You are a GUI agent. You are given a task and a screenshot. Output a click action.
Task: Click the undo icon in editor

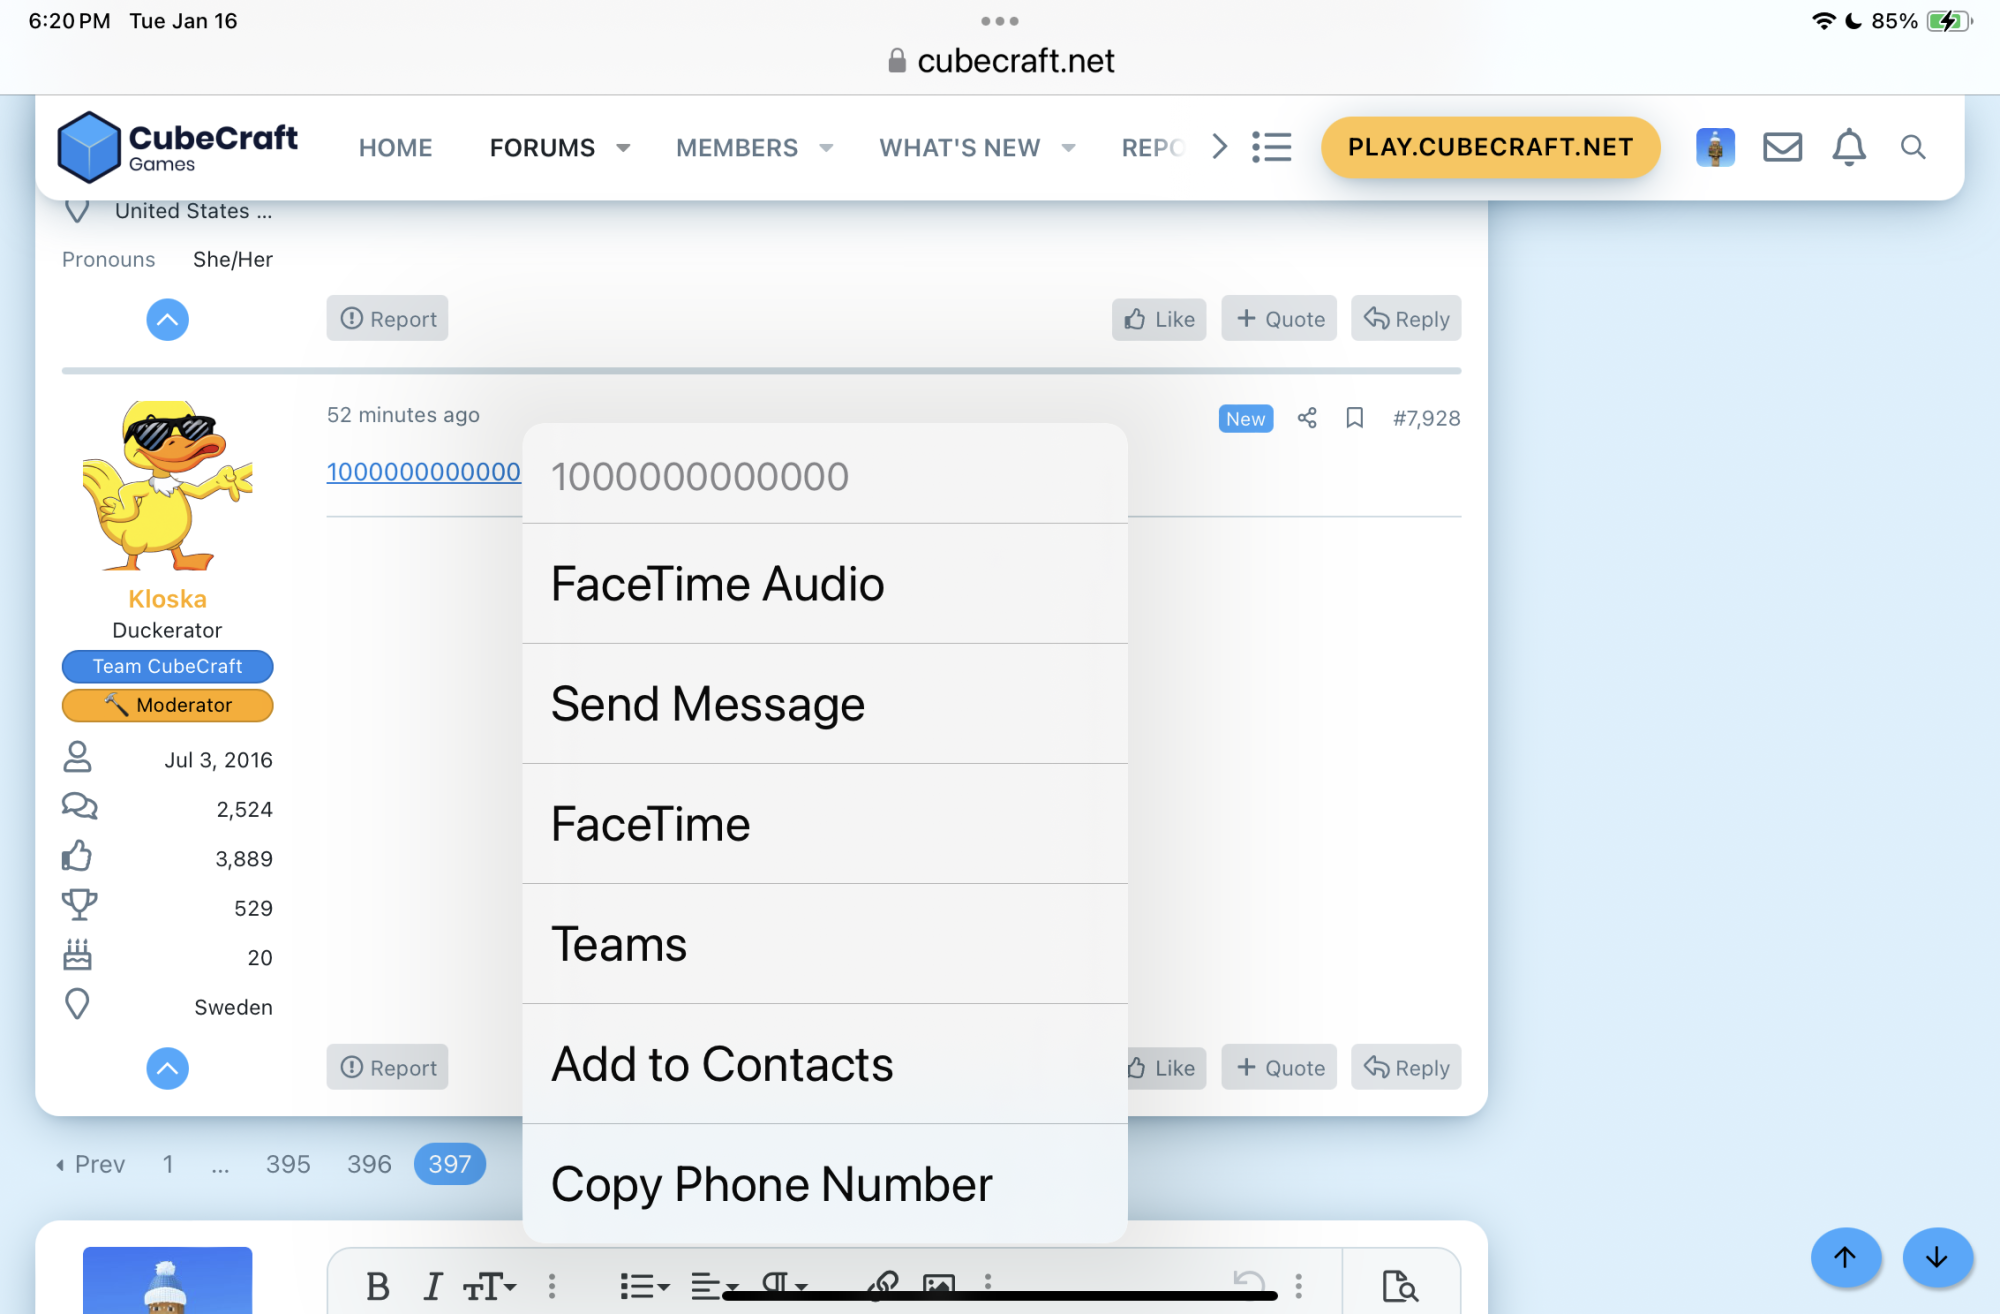tap(1249, 1282)
